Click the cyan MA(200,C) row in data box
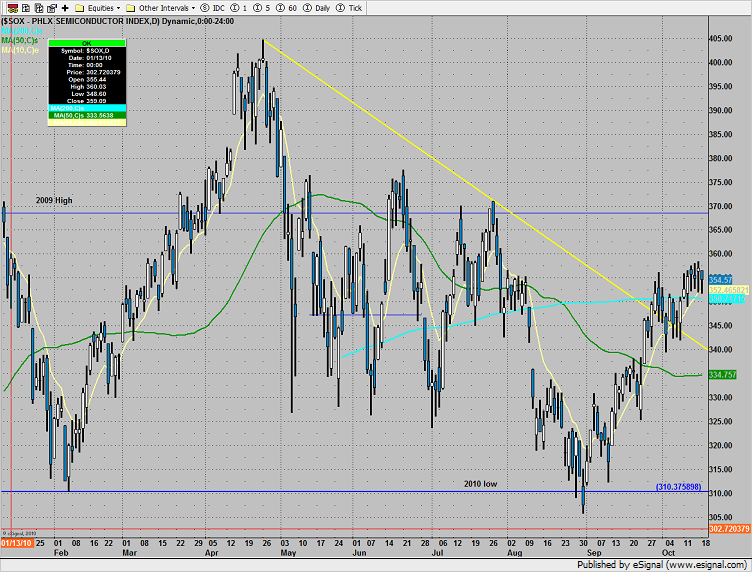The image size is (752, 572). pos(86,107)
